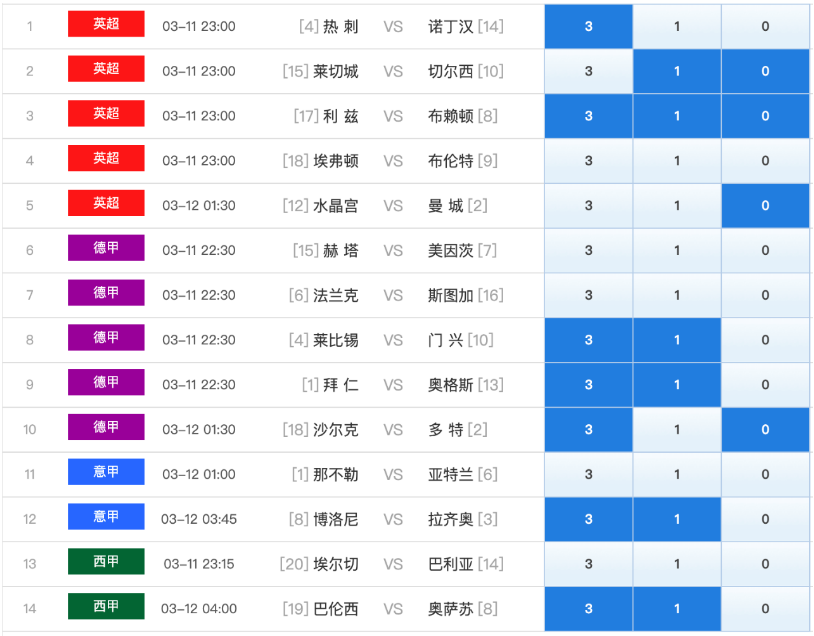
Task: Choose 1 for 赫塔 vs 美因茨
Action: pyautogui.click(x=677, y=250)
